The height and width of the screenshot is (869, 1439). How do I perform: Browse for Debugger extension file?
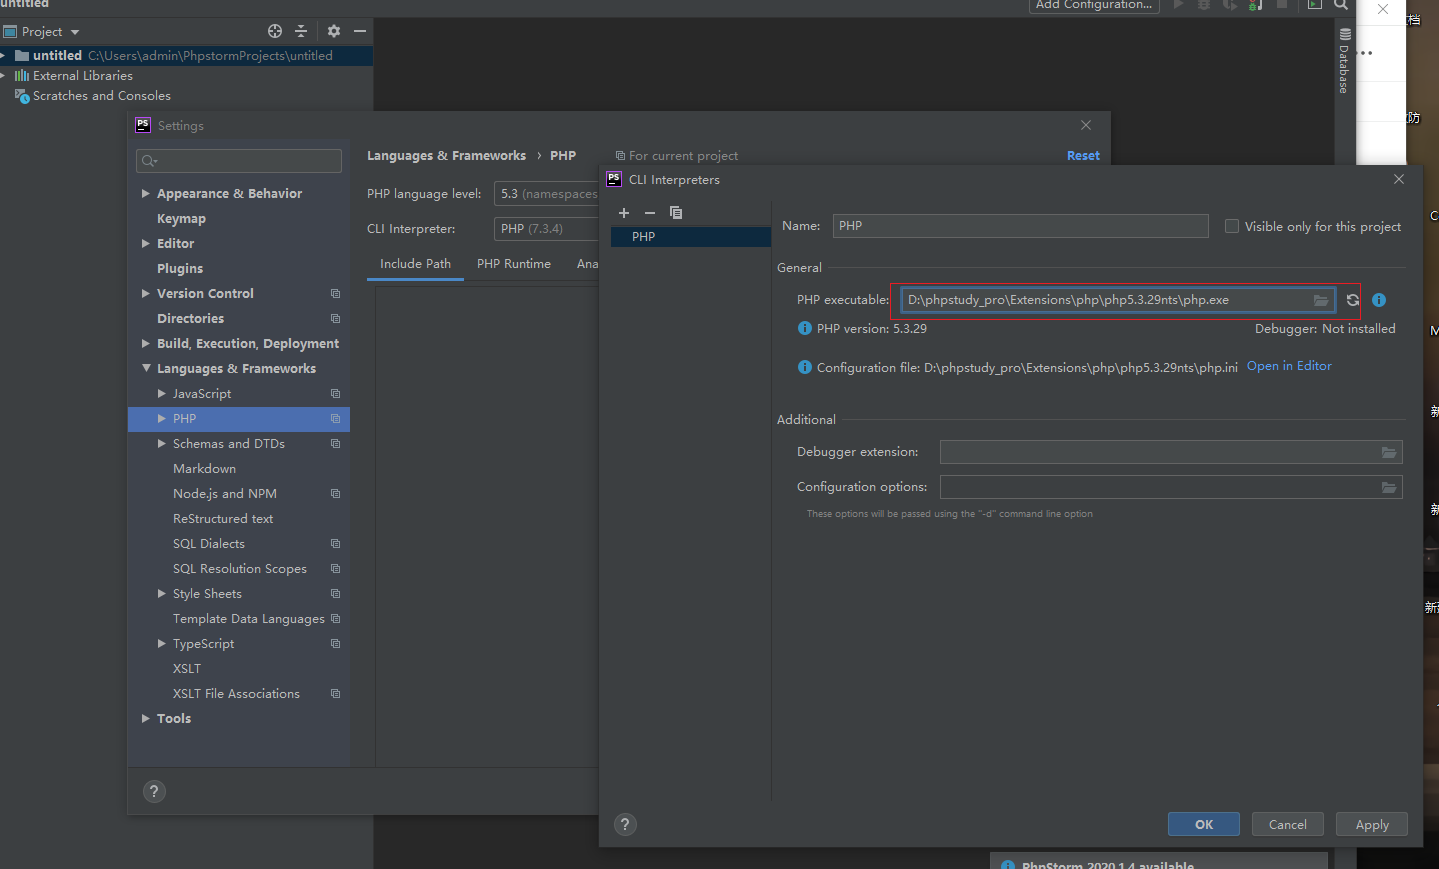pos(1389,453)
